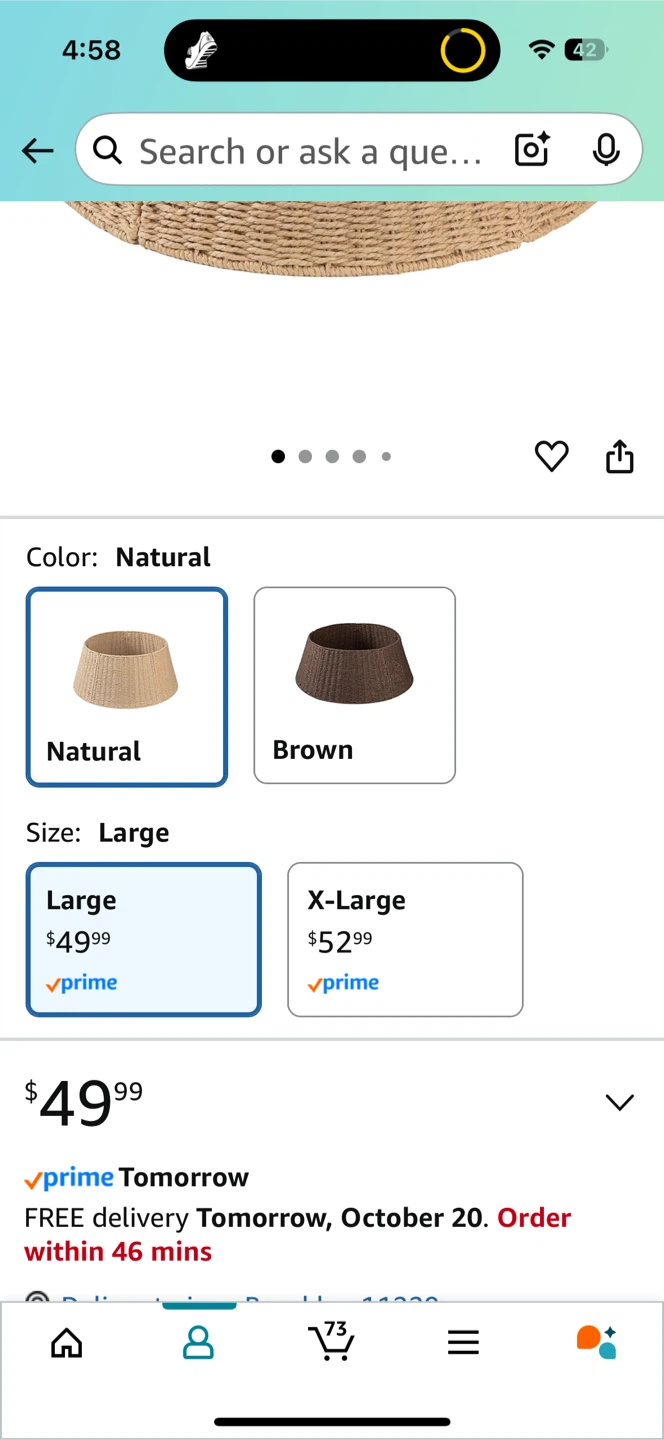This screenshot has height=1440, width=664.
Task: Open the Rufus AI assistant icon
Action: coord(596,1342)
